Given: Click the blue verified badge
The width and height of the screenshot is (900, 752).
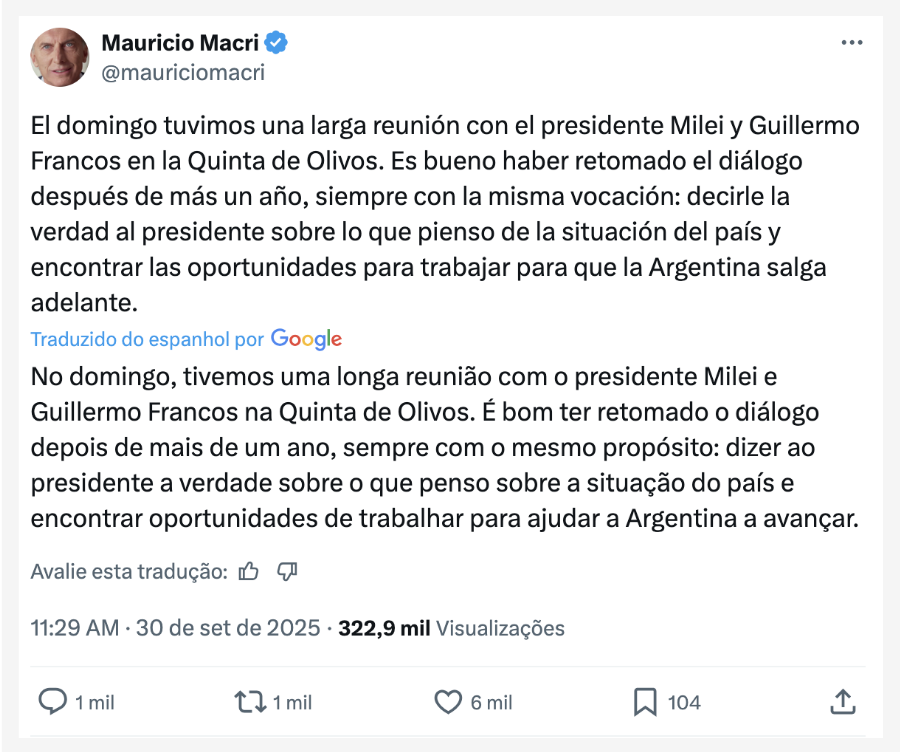Looking at the screenshot, I should [277, 43].
